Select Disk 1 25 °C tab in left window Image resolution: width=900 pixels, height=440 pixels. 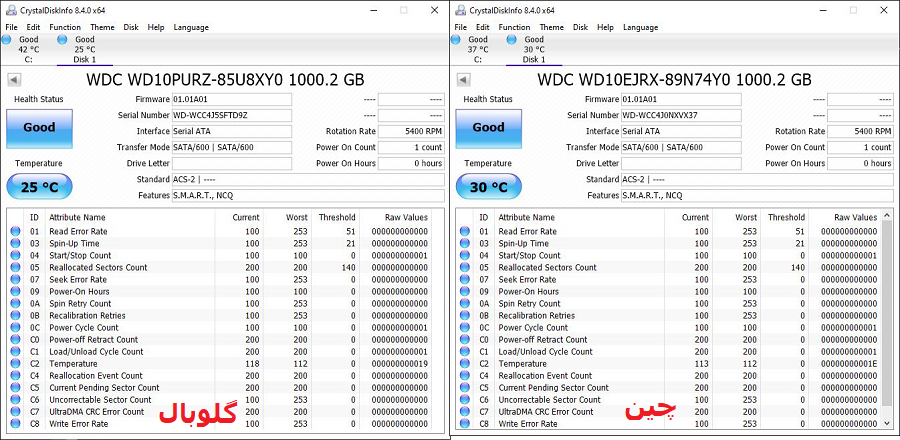(x=84, y=49)
